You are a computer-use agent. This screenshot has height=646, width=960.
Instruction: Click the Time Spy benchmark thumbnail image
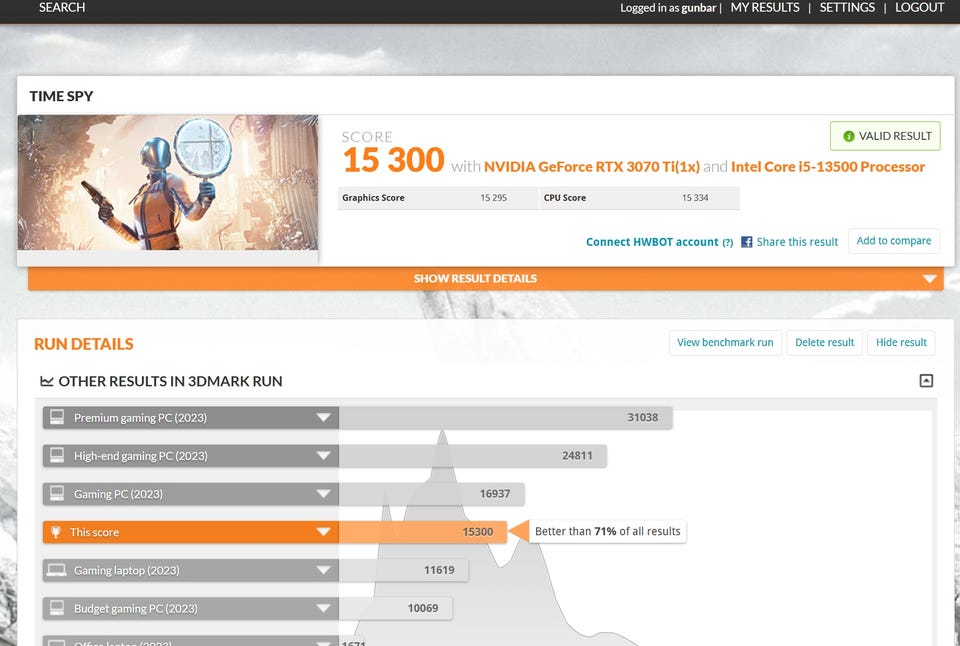(168, 182)
